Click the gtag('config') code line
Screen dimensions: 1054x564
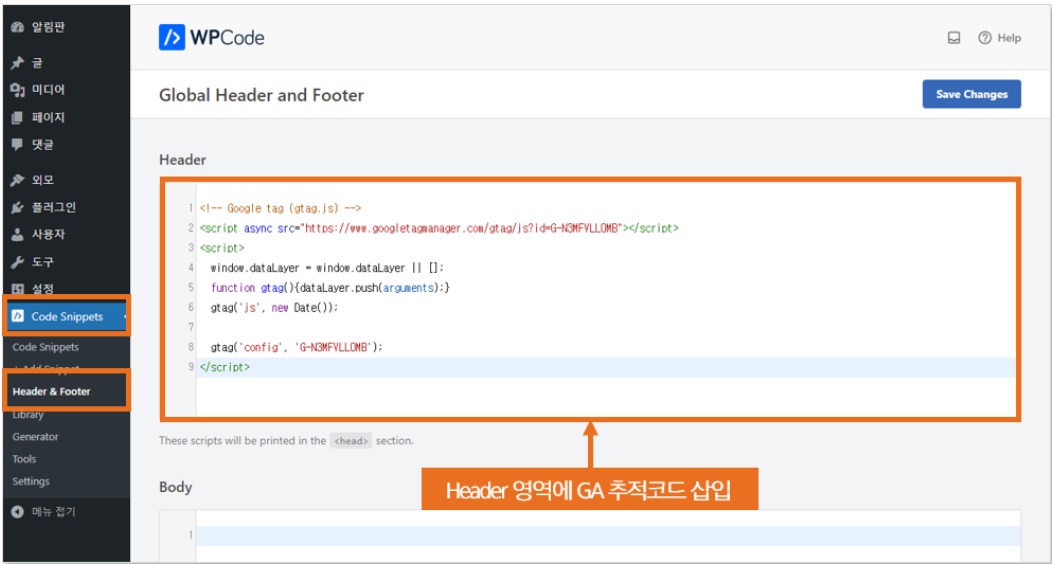[x=296, y=348]
